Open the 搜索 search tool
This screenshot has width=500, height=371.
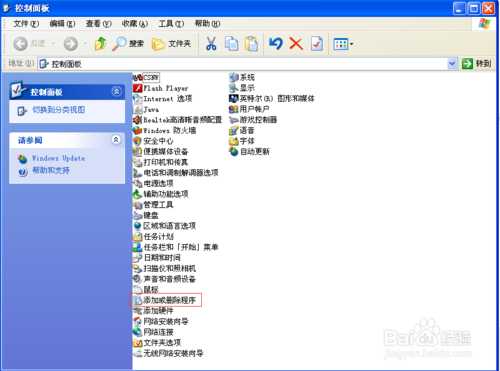(x=128, y=44)
